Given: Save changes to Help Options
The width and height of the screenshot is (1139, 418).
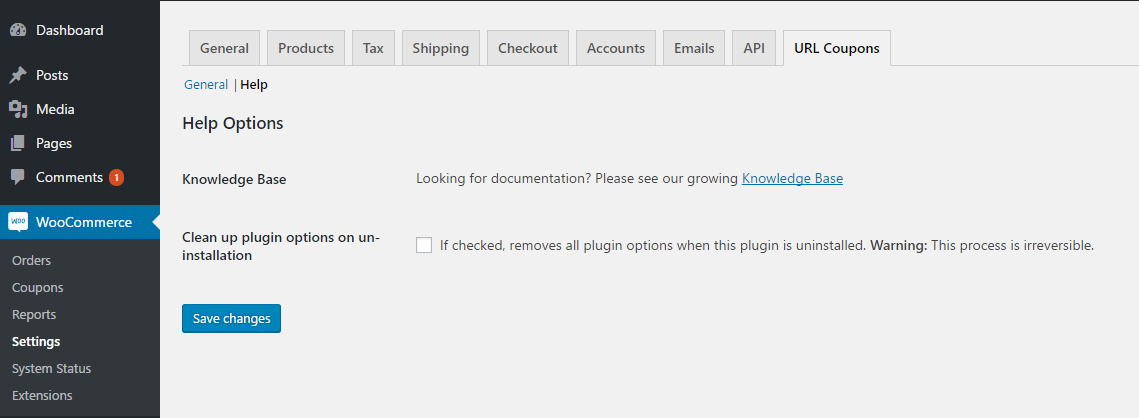Looking at the screenshot, I should pyautogui.click(x=231, y=318).
